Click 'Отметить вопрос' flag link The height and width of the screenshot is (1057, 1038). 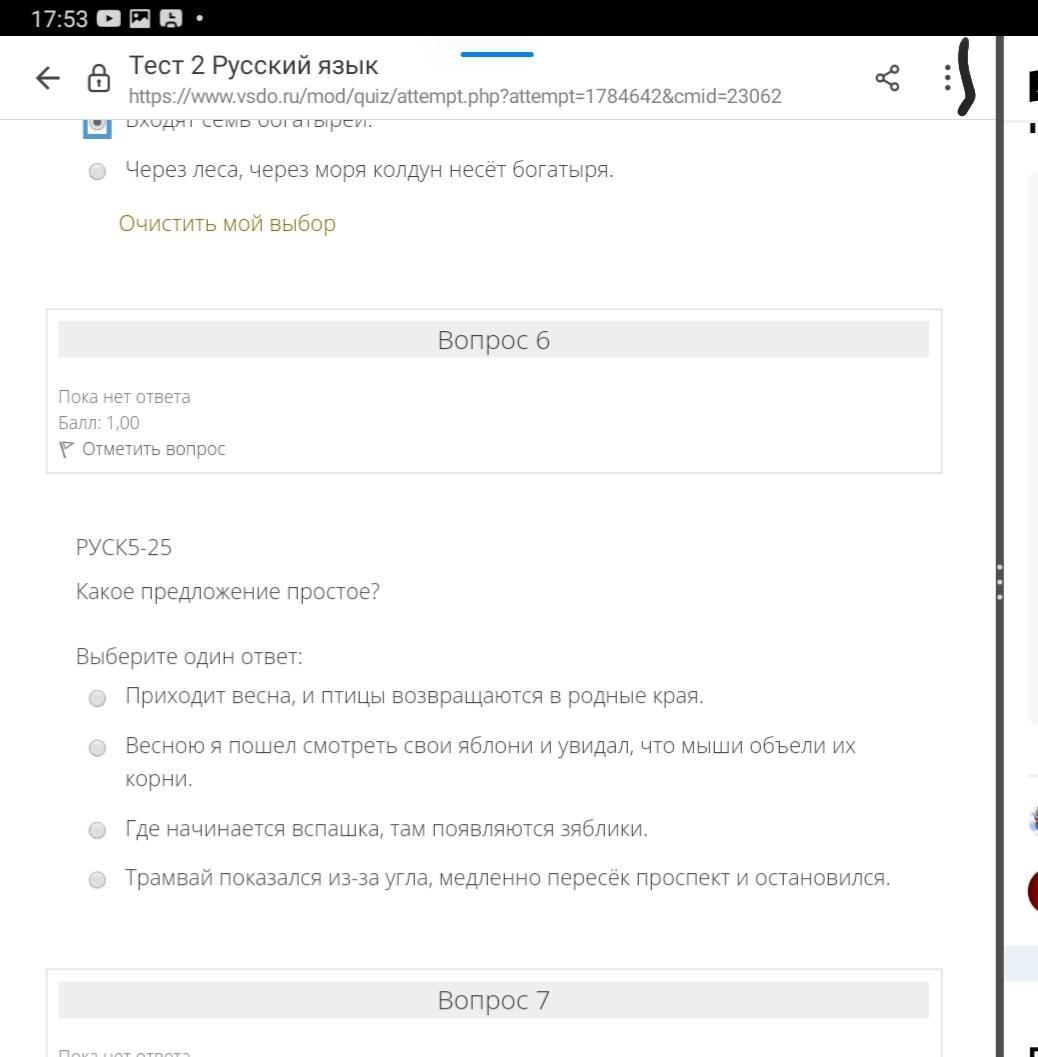click(x=153, y=449)
